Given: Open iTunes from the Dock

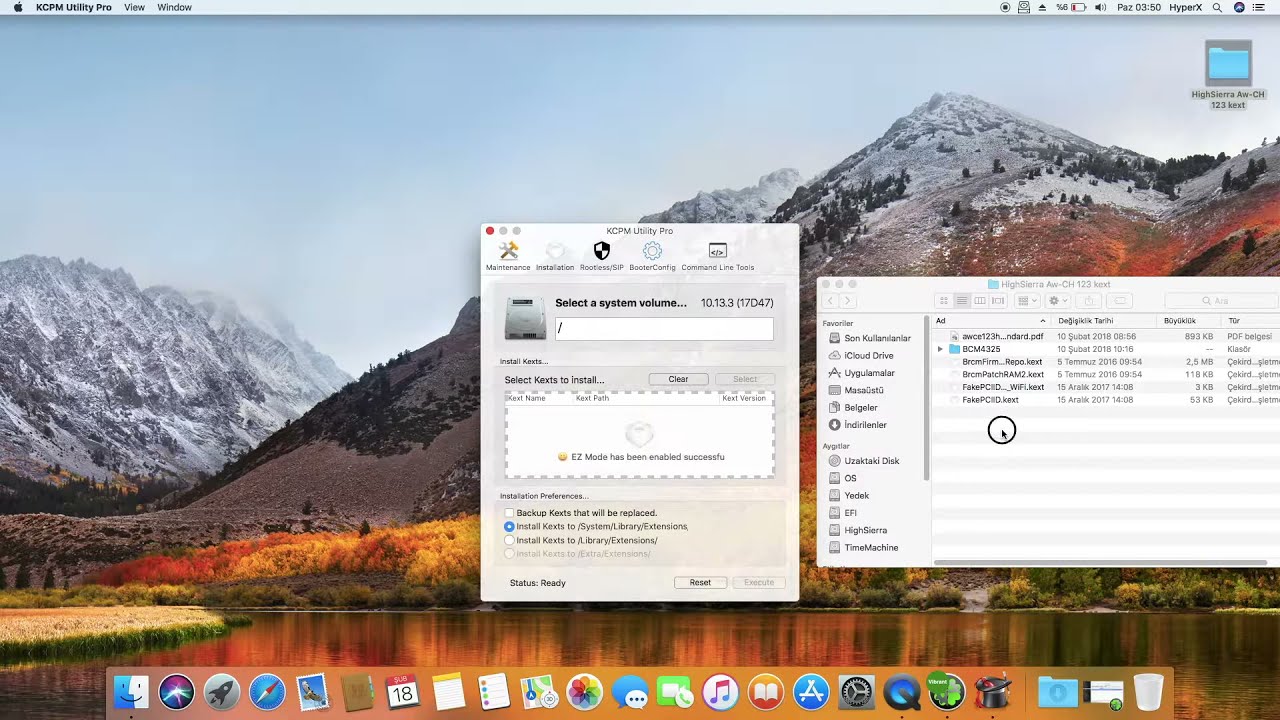Looking at the screenshot, I should coord(720,692).
